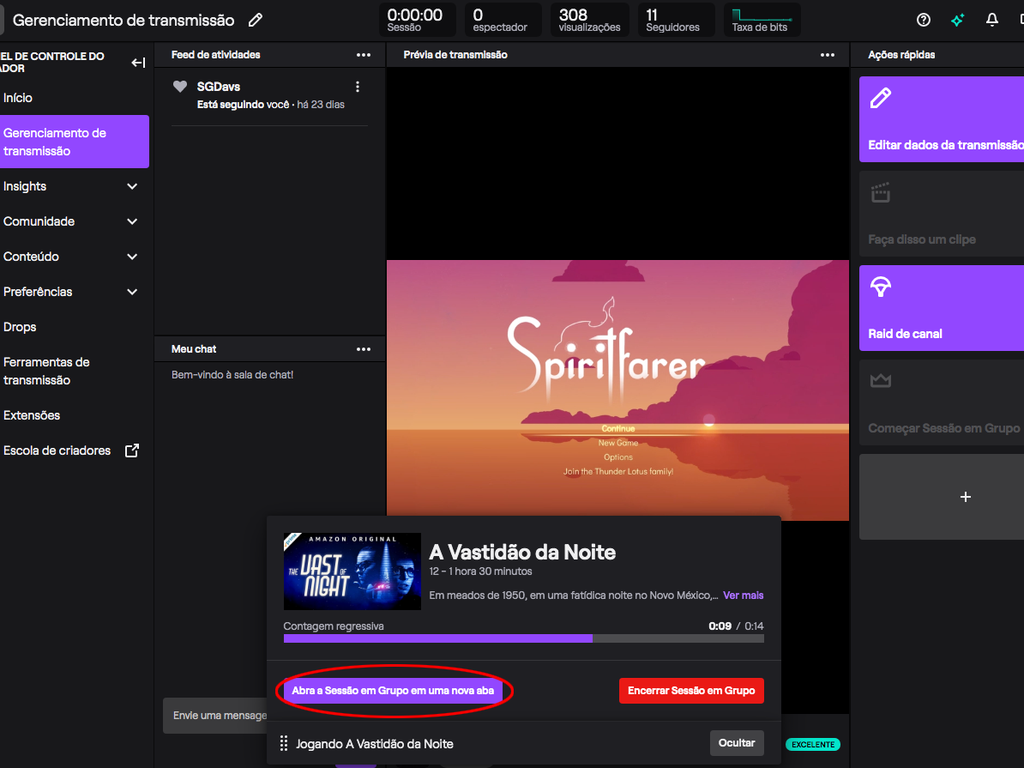Open the help question mark icon
Screen dimensions: 1024x768
coord(923,20)
